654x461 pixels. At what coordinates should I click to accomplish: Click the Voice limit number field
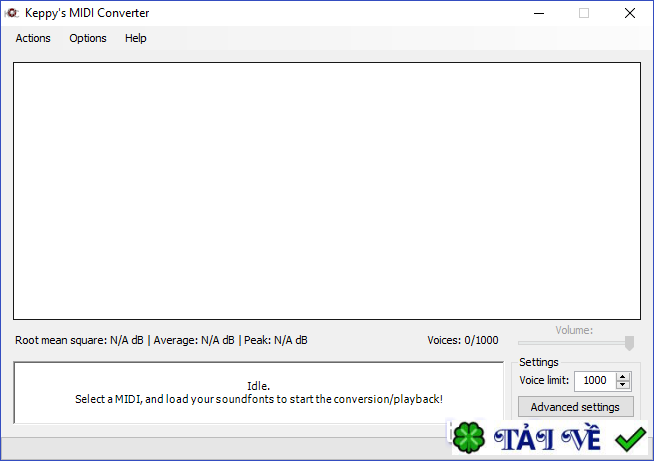(595, 380)
